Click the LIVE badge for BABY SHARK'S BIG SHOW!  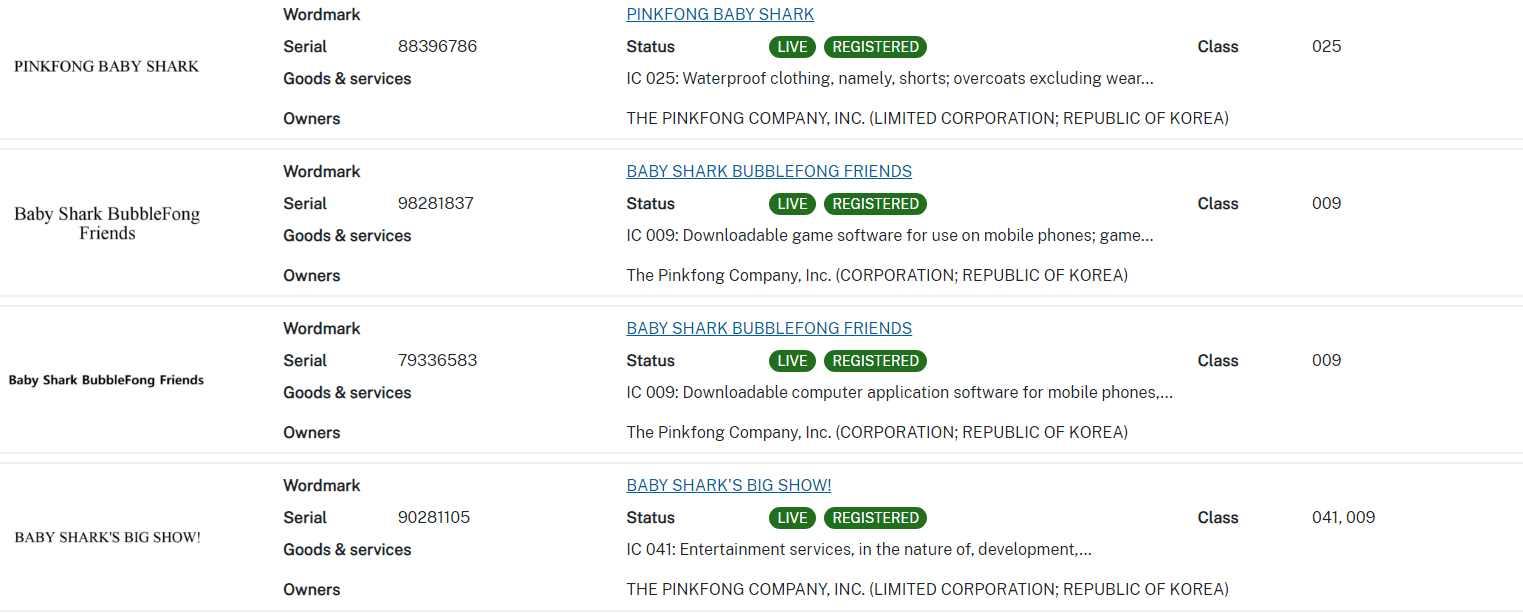[792, 518]
